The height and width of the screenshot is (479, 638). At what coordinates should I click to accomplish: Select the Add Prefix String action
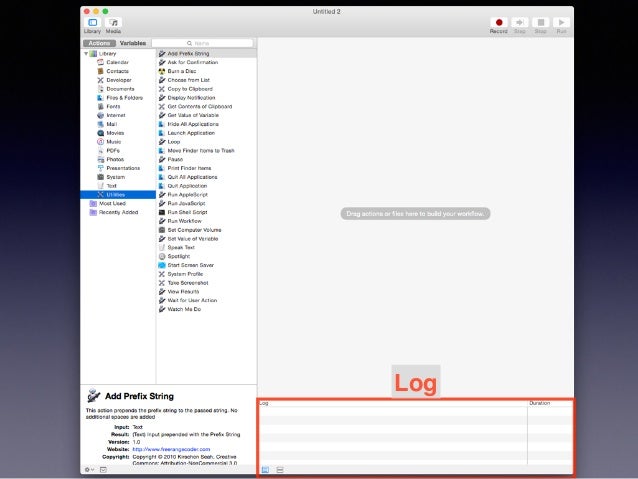pos(206,53)
